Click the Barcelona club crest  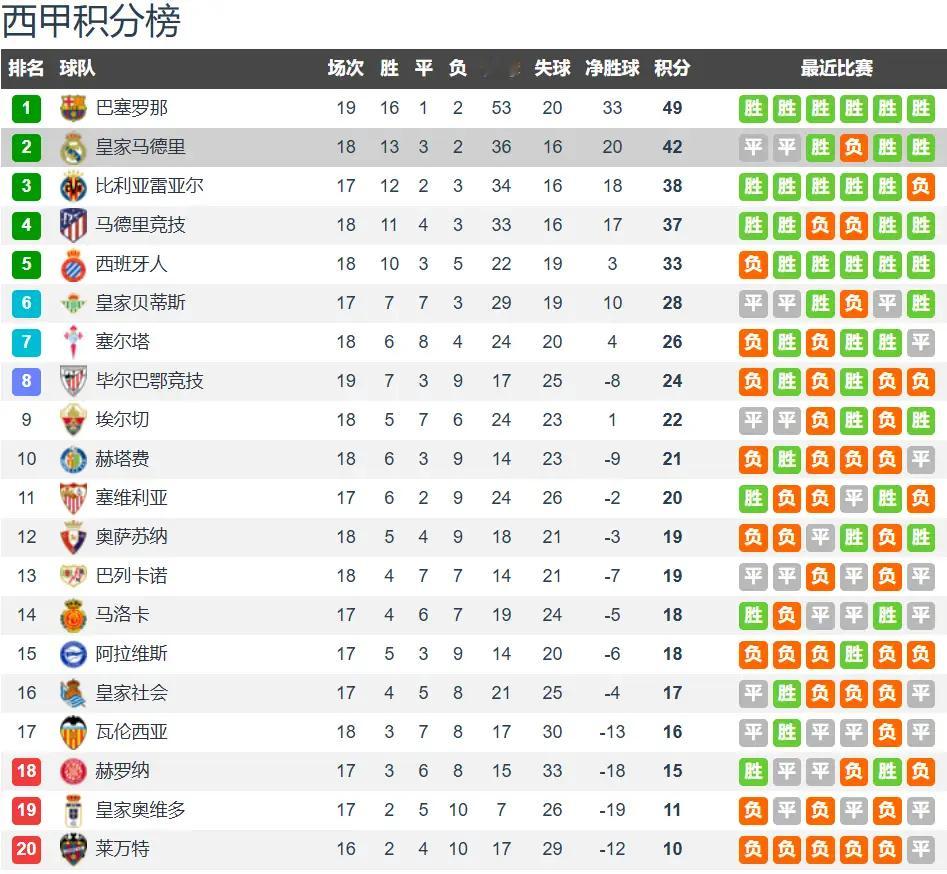(73, 108)
